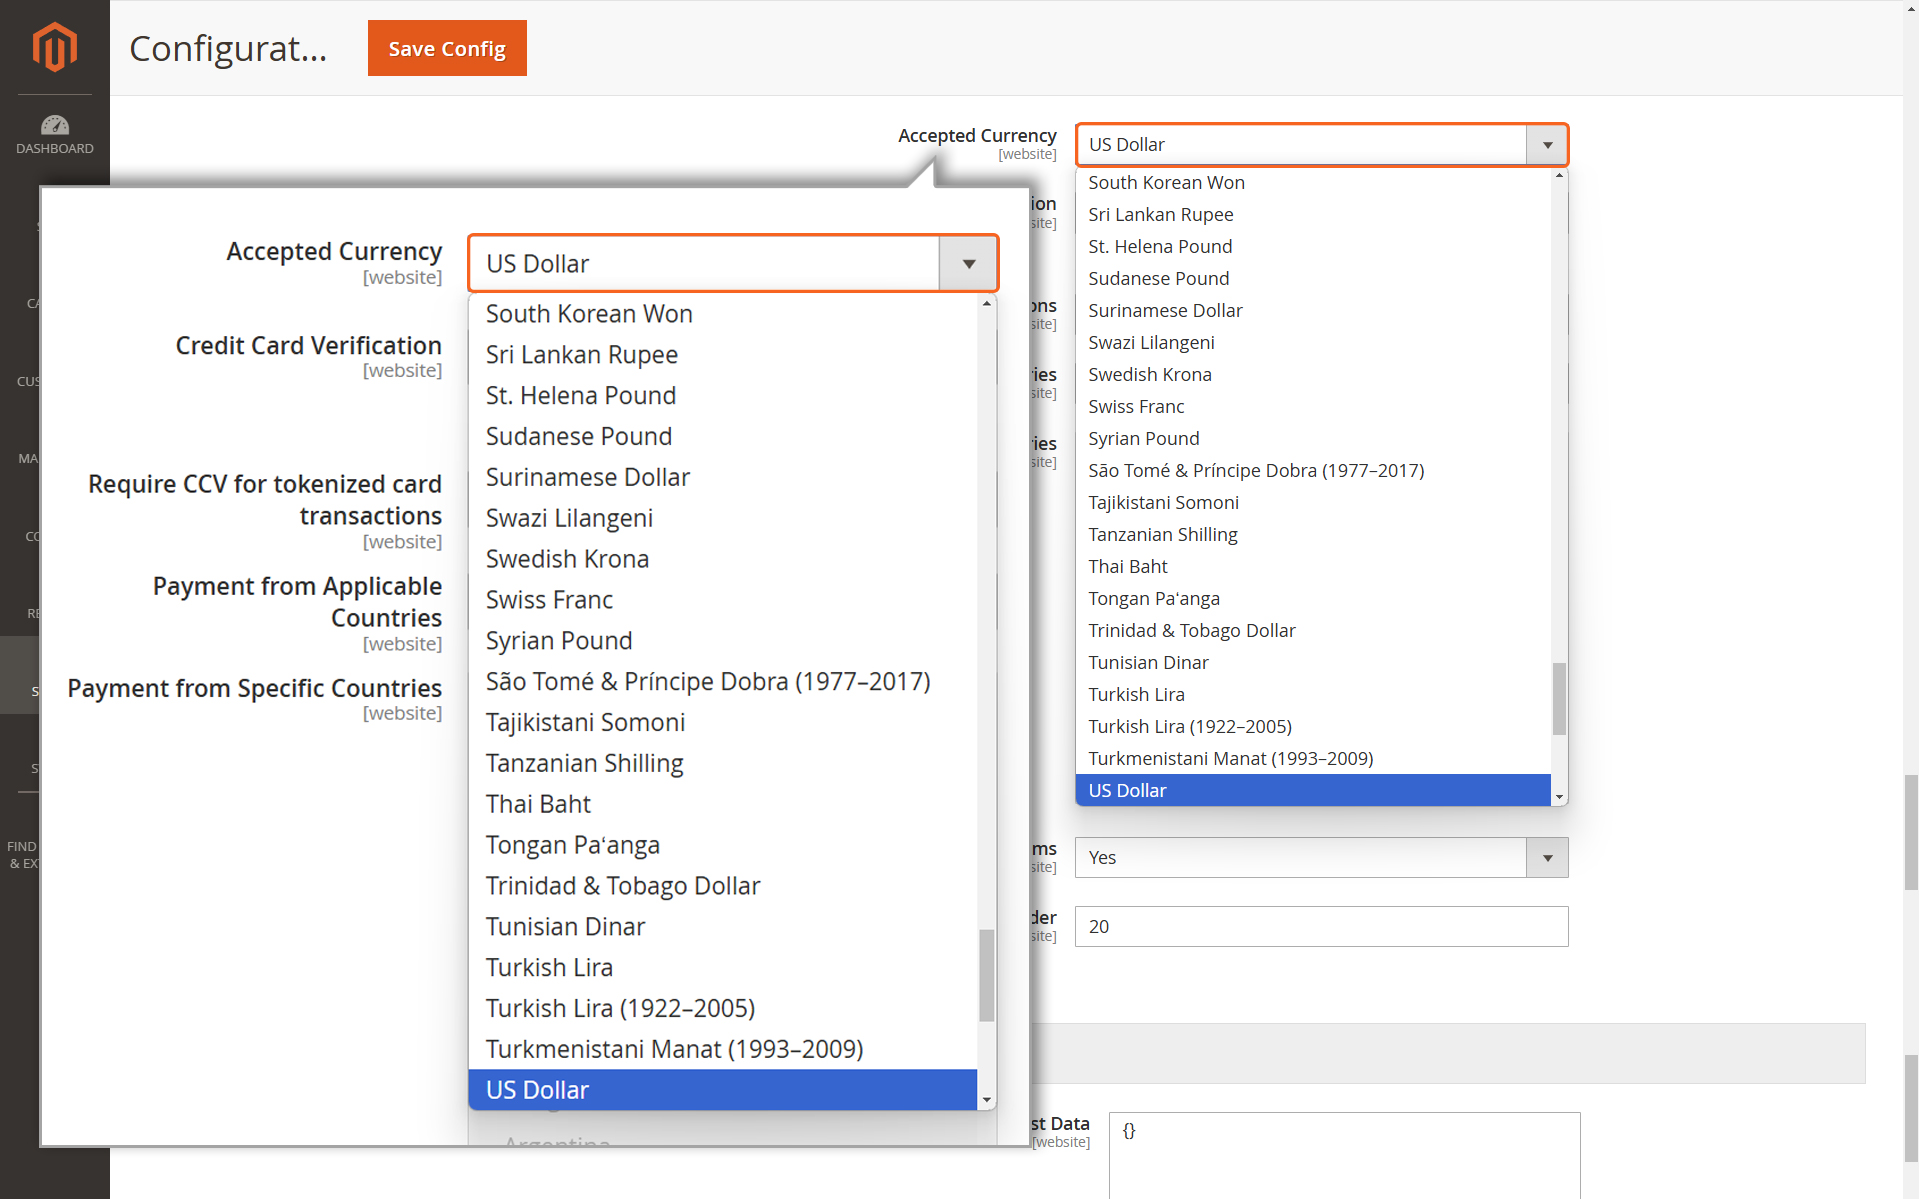Pick Tanzanian Shilling in right list
Screen dimensions: 1919x1199
click(x=1313, y=534)
